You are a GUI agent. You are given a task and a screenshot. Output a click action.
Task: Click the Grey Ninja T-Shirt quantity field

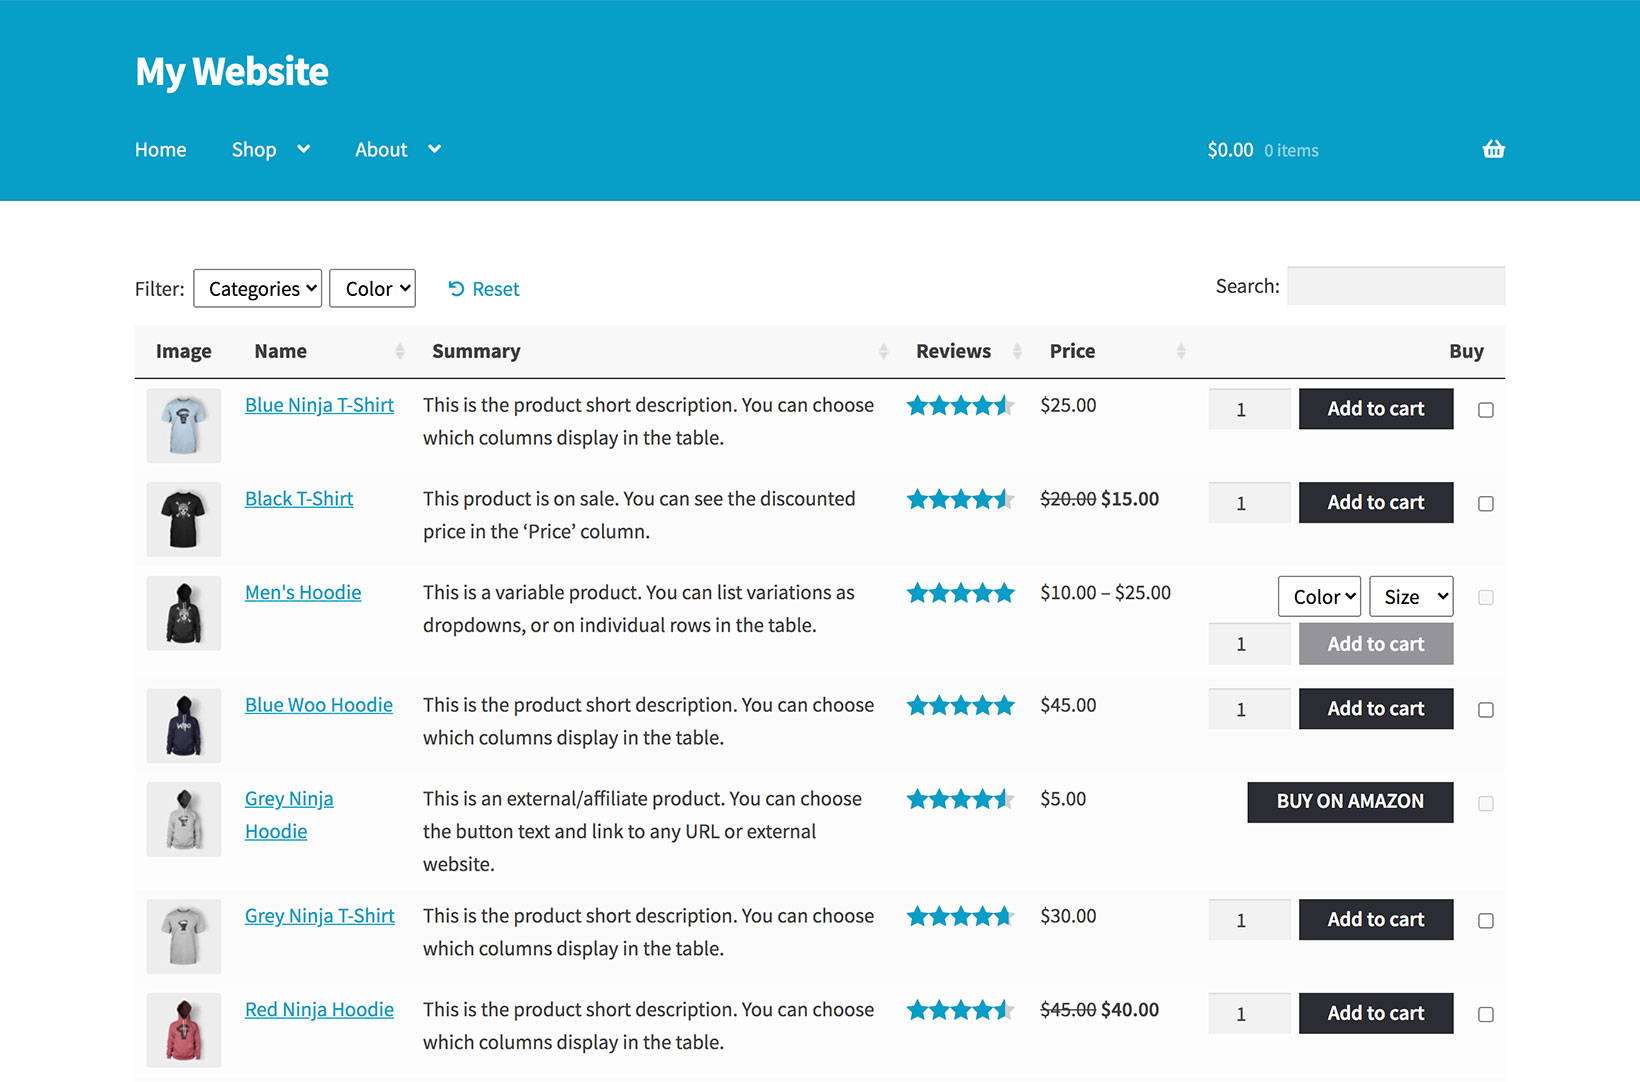coord(1248,920)
